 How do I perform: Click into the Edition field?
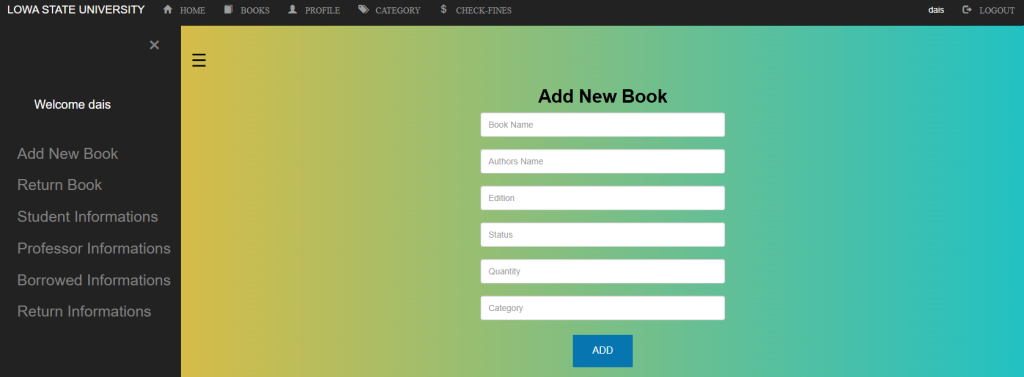click(x=603, y=198)
